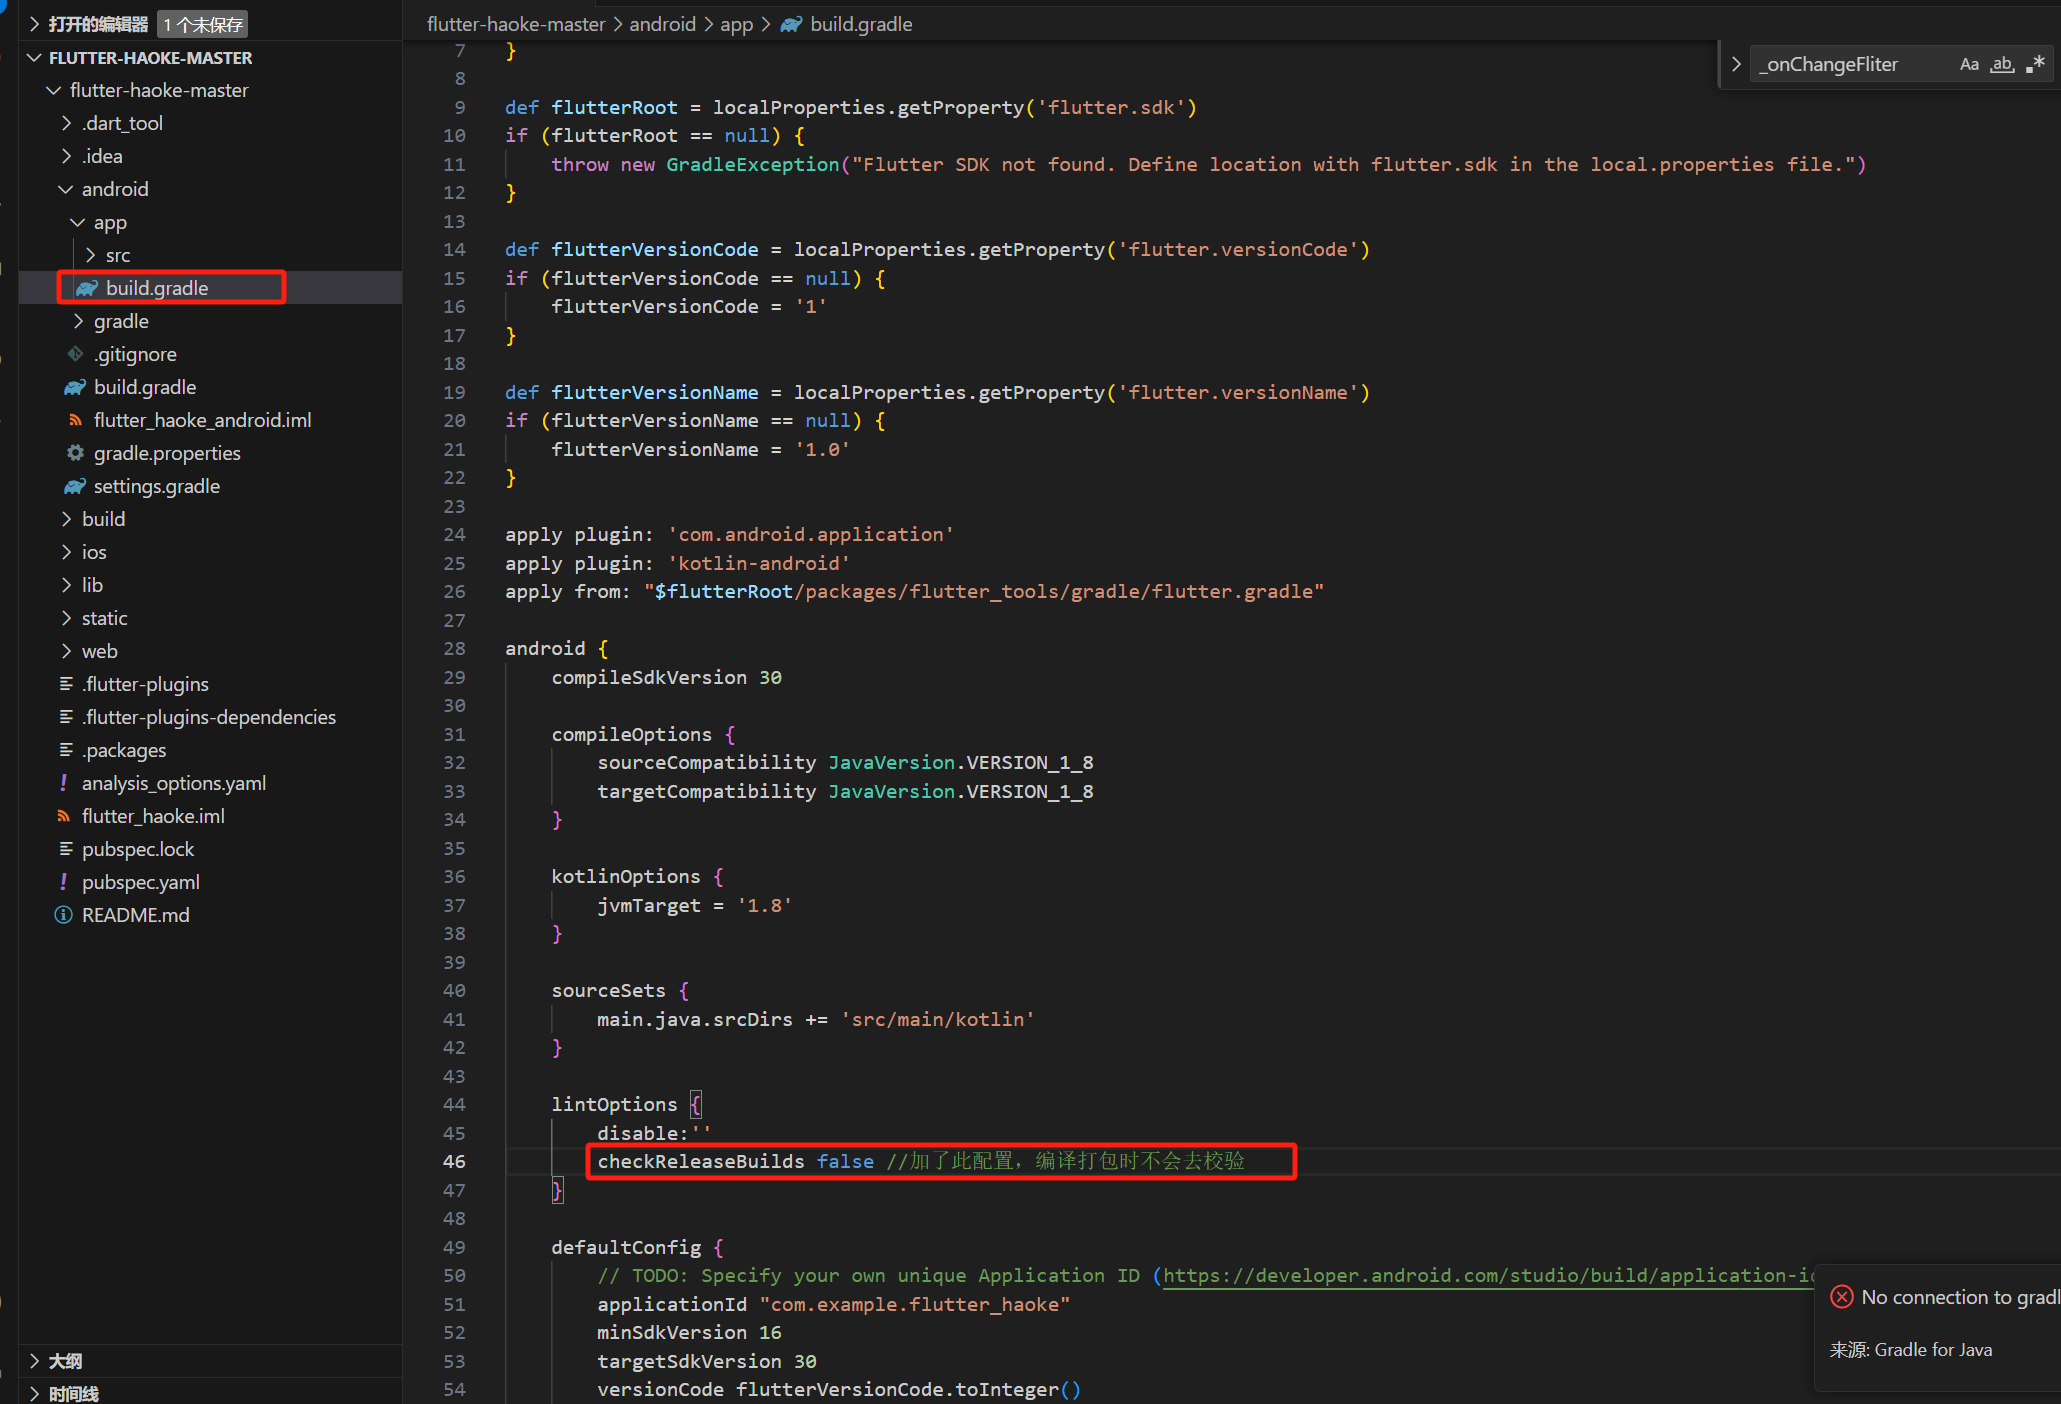This screenshot has width=2061, height=1404.
Task: Open flutter_haoke_android.iml file
Action: pyautogui.click(x=202, y=420)
